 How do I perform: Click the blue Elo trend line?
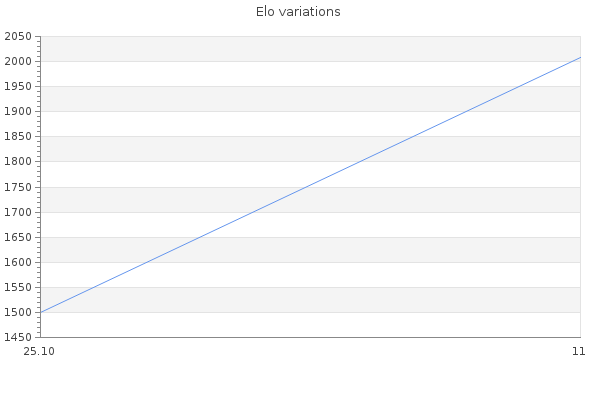tap(310, 185)
